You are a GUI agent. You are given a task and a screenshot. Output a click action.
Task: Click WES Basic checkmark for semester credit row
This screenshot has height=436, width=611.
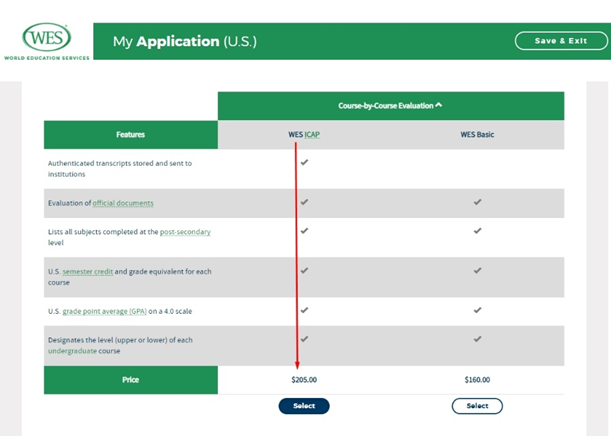(477, 270)
